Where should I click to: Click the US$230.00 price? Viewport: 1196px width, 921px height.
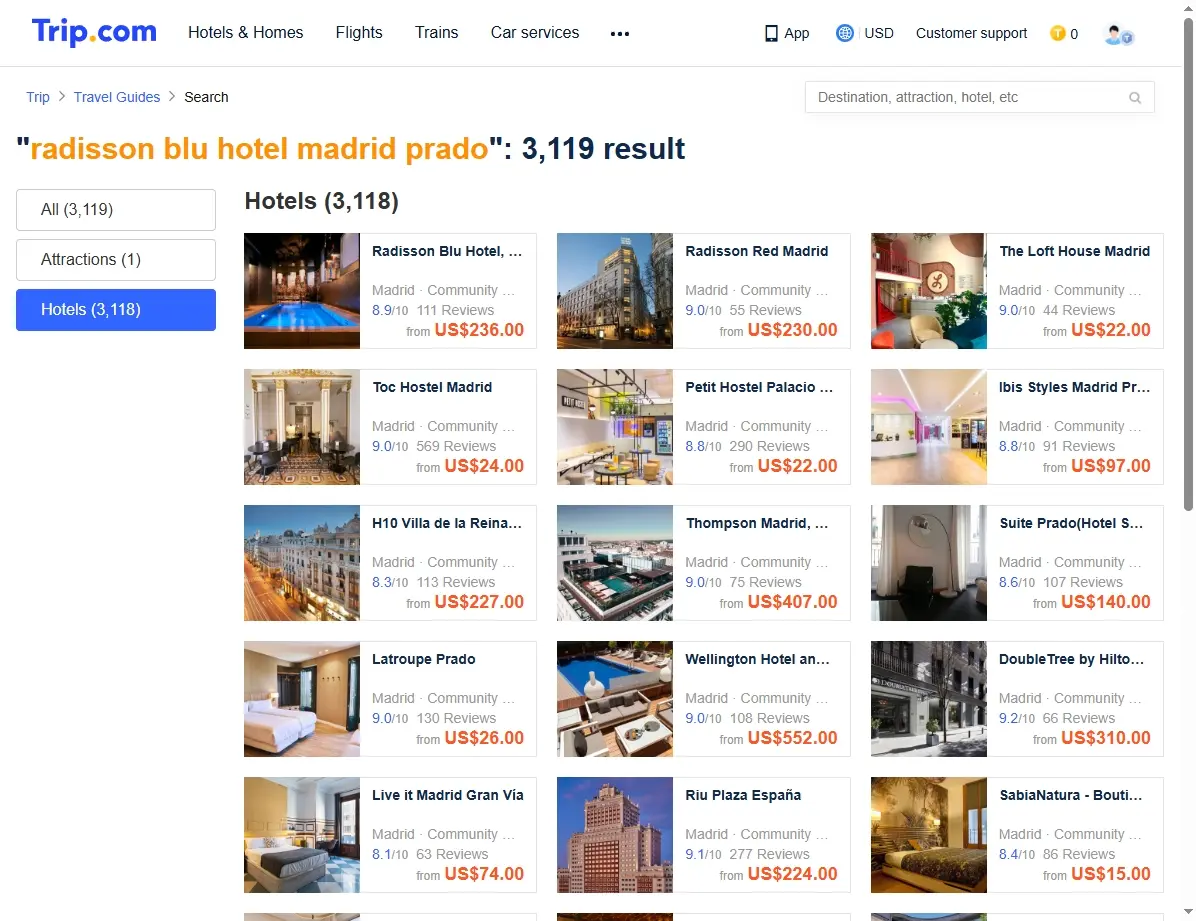point(793,330)
